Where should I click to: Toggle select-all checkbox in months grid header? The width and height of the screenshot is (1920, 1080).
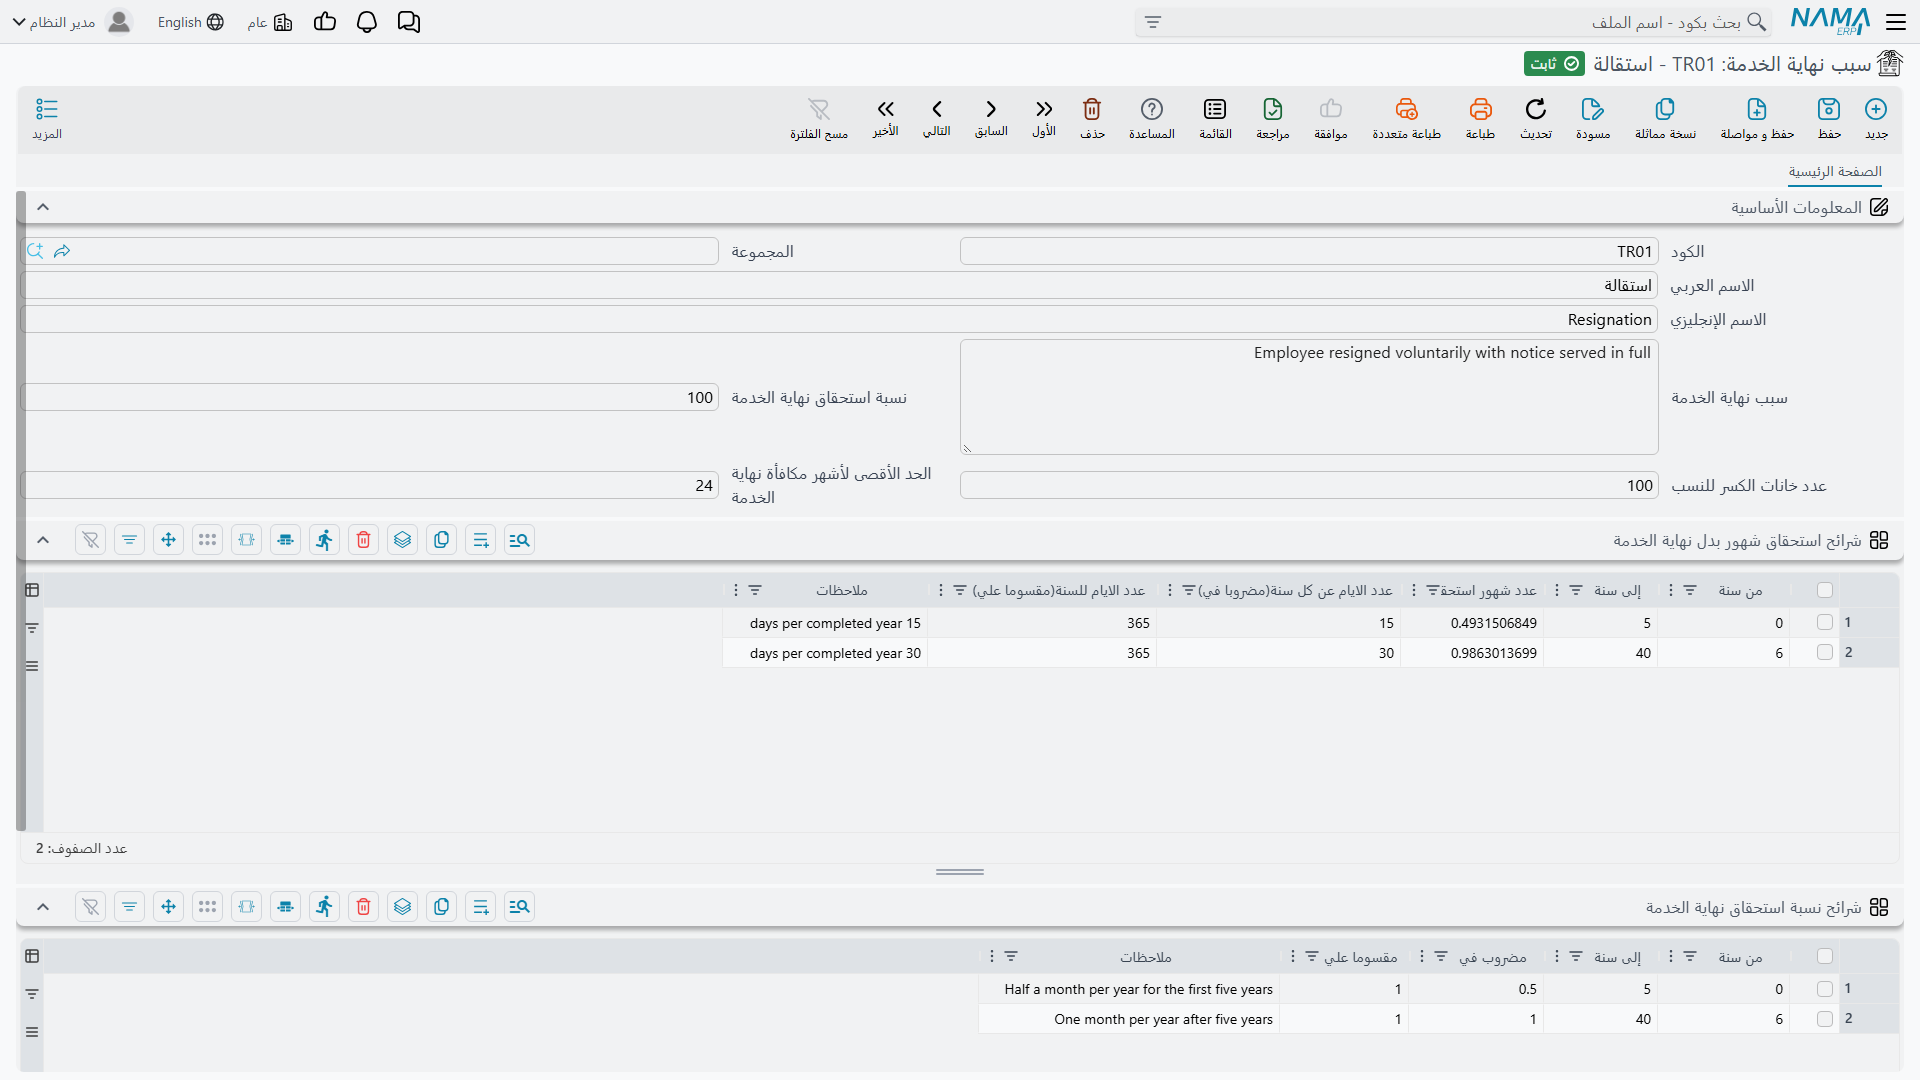[1825, 590]
